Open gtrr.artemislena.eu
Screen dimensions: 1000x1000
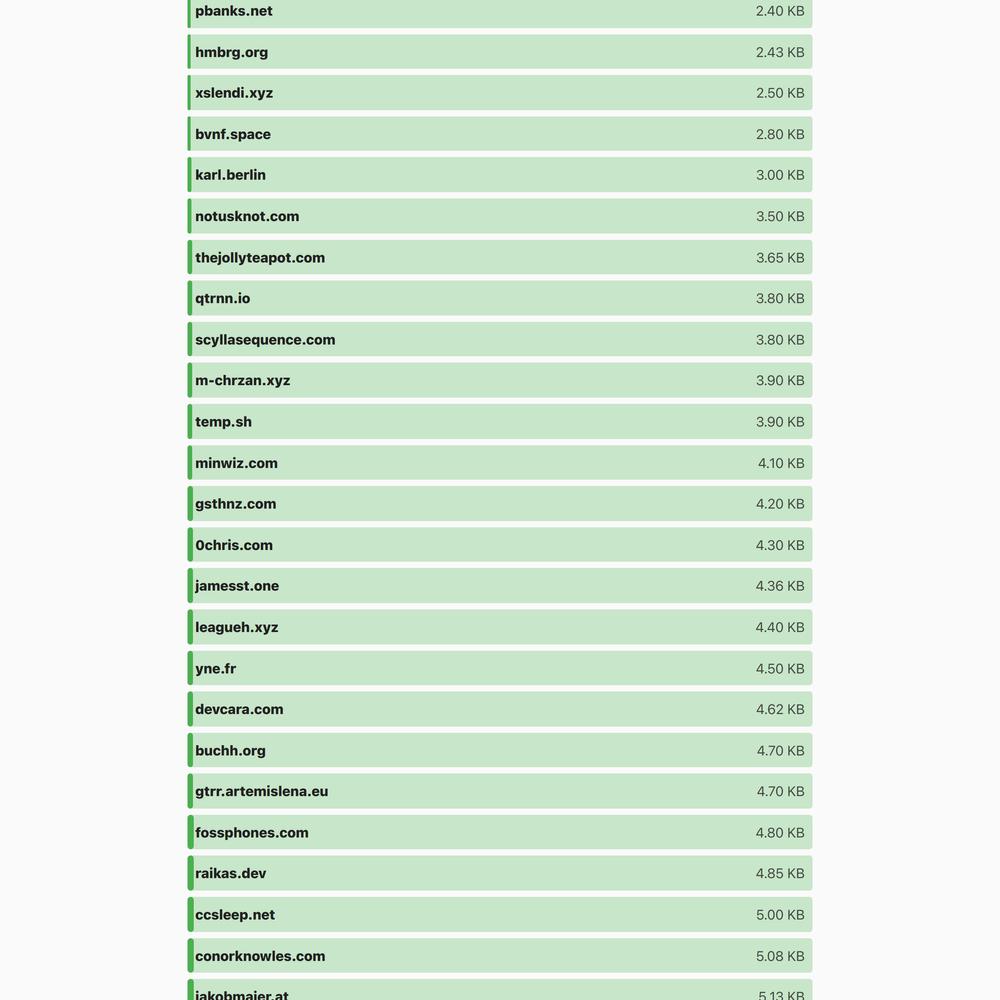(261, 791)
